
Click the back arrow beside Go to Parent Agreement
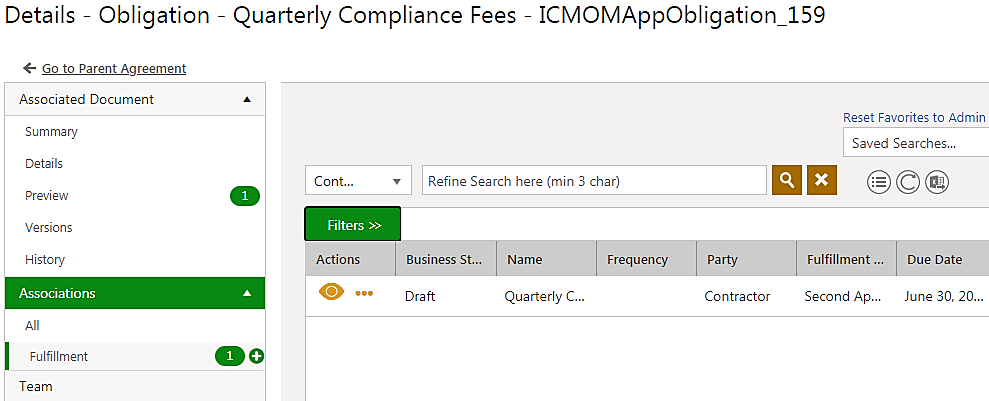pos(28,68)
